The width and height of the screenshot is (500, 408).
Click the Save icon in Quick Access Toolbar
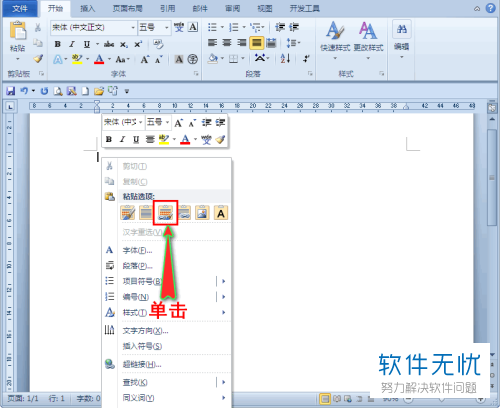coord(11,91)
